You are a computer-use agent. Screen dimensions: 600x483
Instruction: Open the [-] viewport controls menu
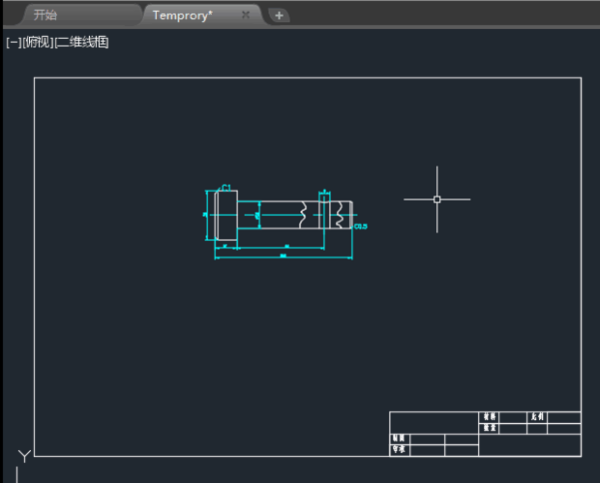tap(13, 42)
